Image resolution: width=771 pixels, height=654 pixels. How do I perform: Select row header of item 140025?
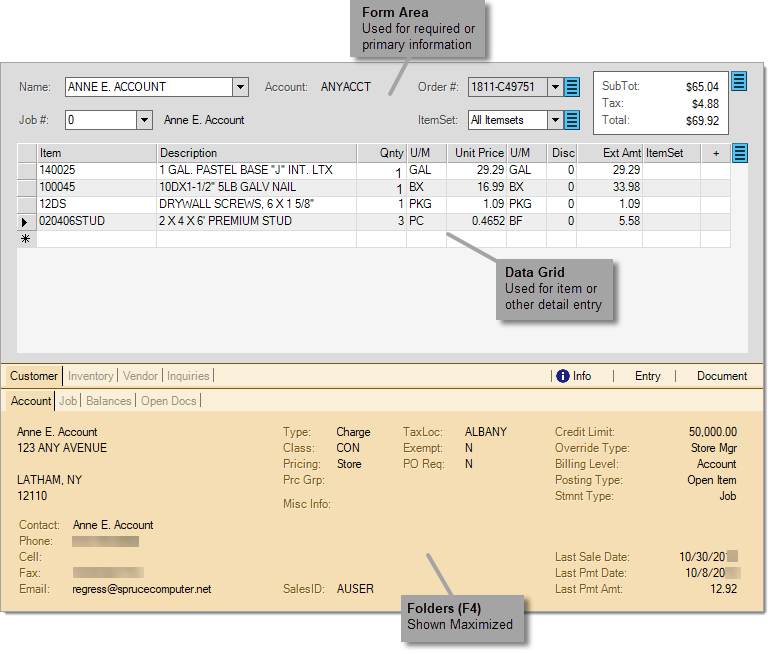[x=27, y=171]
